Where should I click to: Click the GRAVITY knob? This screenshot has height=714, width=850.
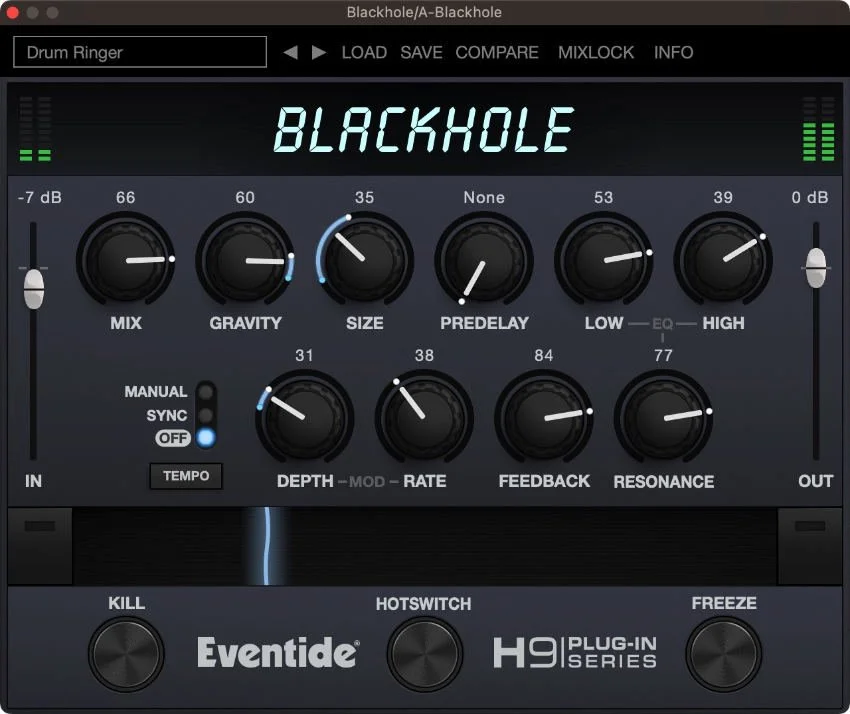click(245, 261)
